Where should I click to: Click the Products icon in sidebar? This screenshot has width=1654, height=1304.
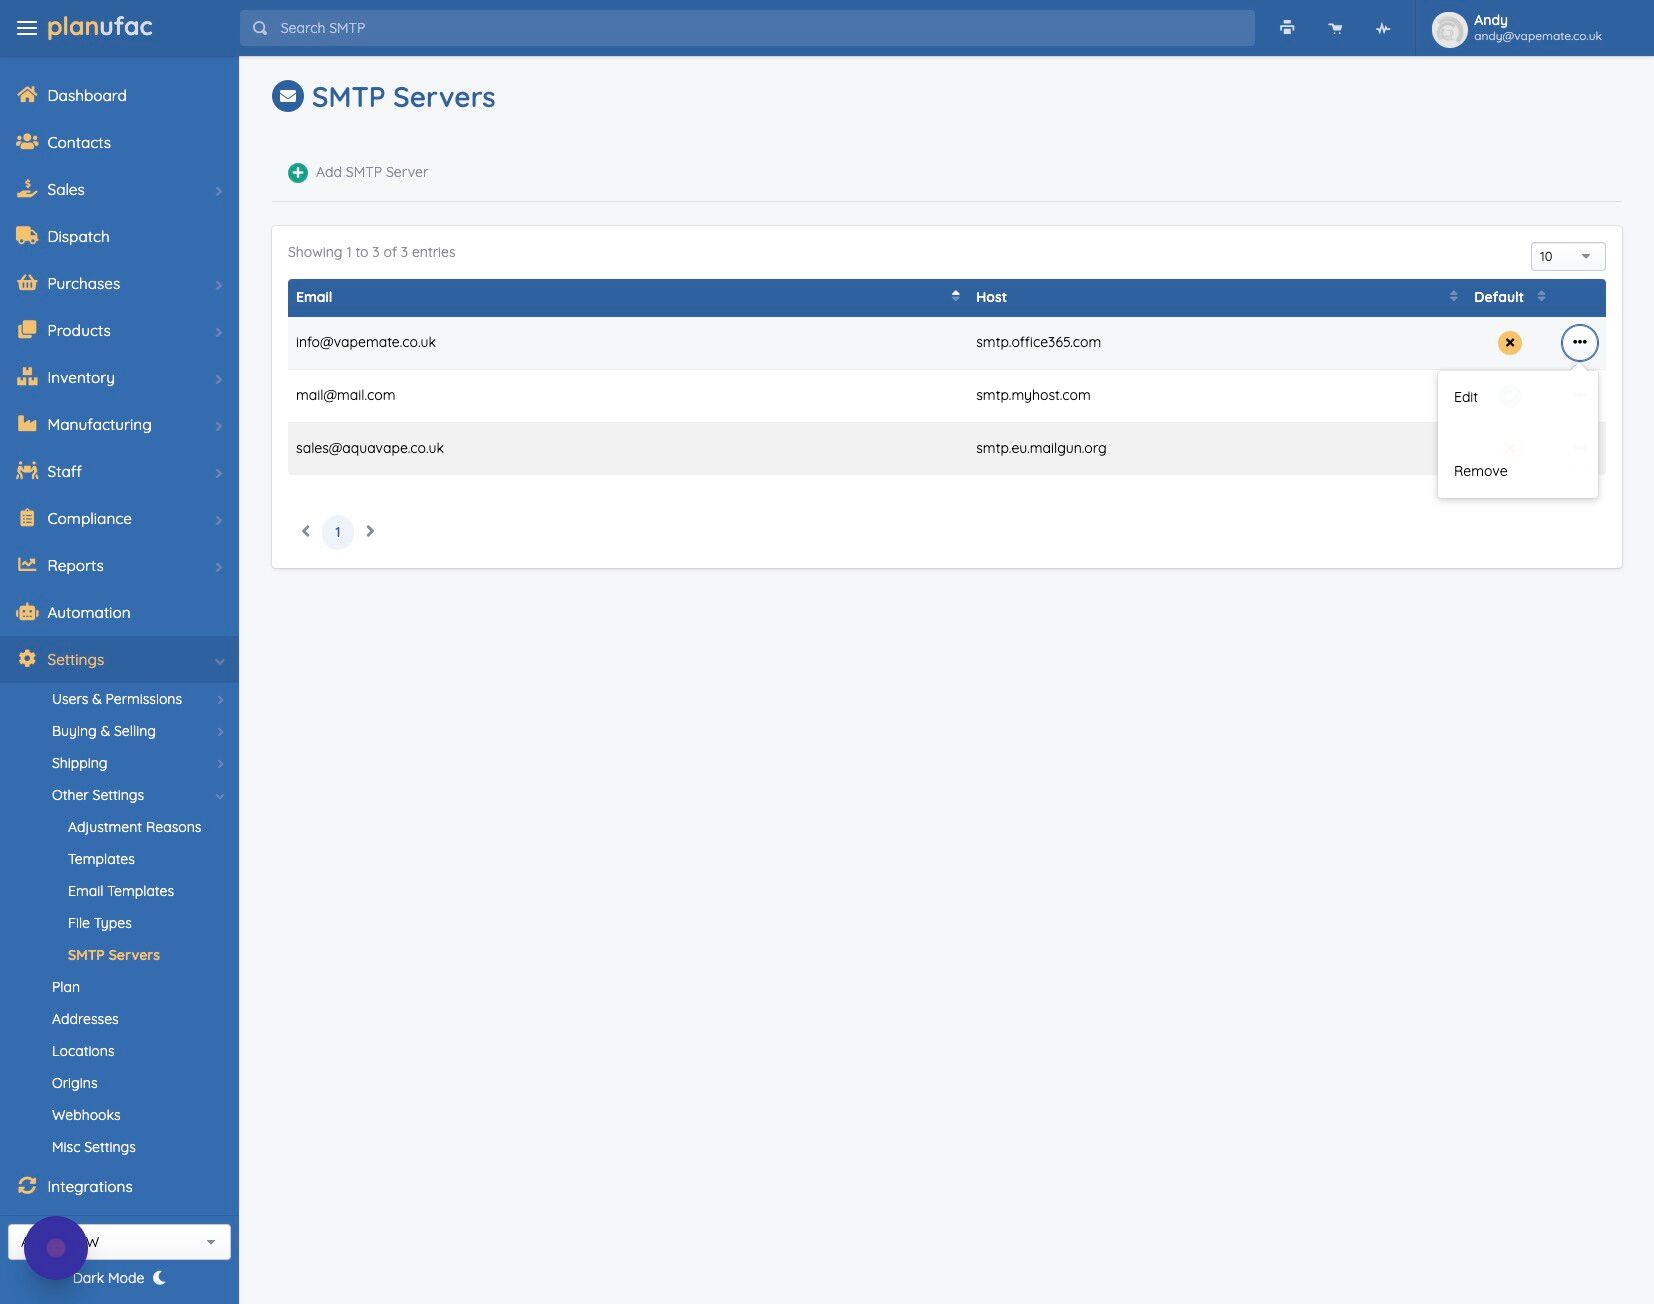click(27, 330)
